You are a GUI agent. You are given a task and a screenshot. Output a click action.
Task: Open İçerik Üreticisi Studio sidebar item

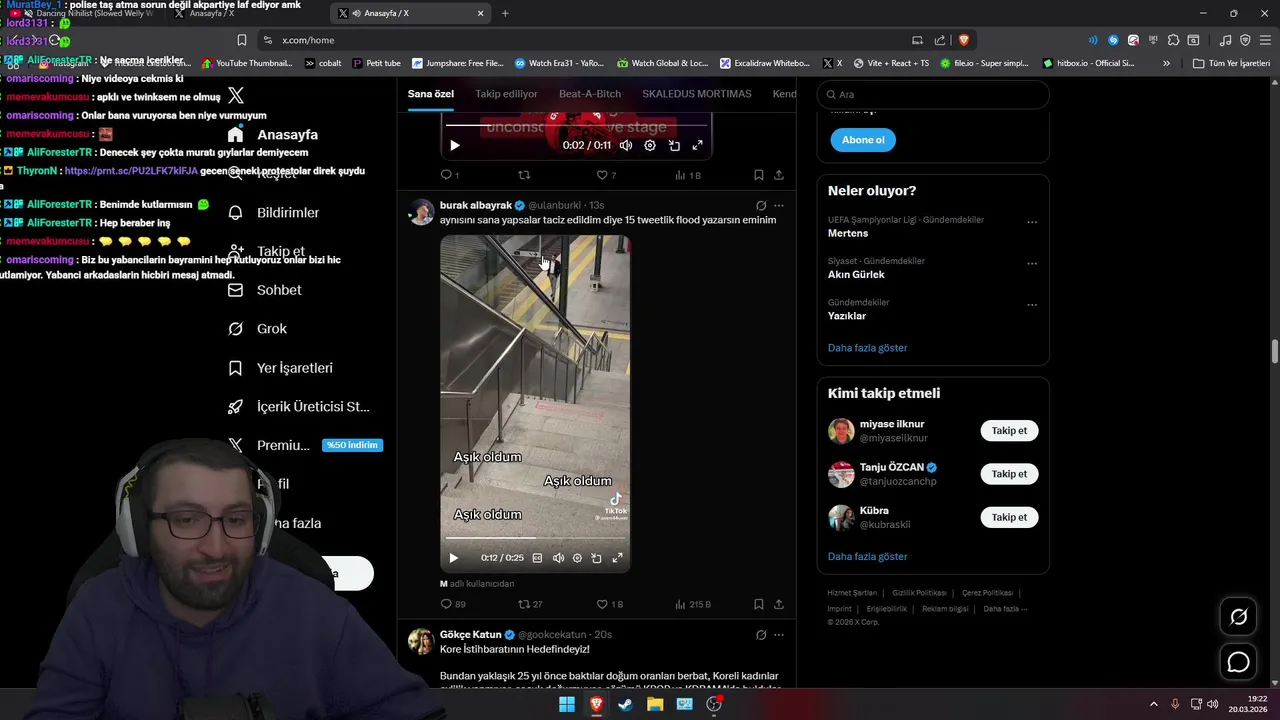pos(298,407)
